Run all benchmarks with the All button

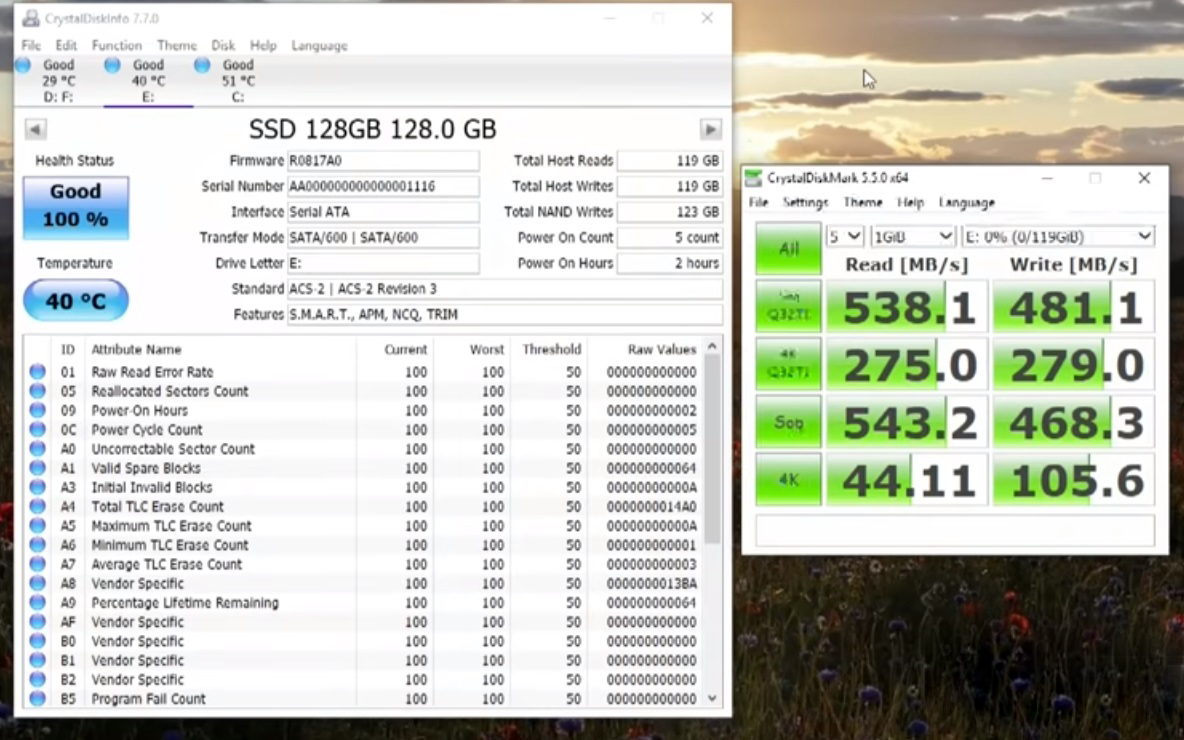tap(788, 248)
